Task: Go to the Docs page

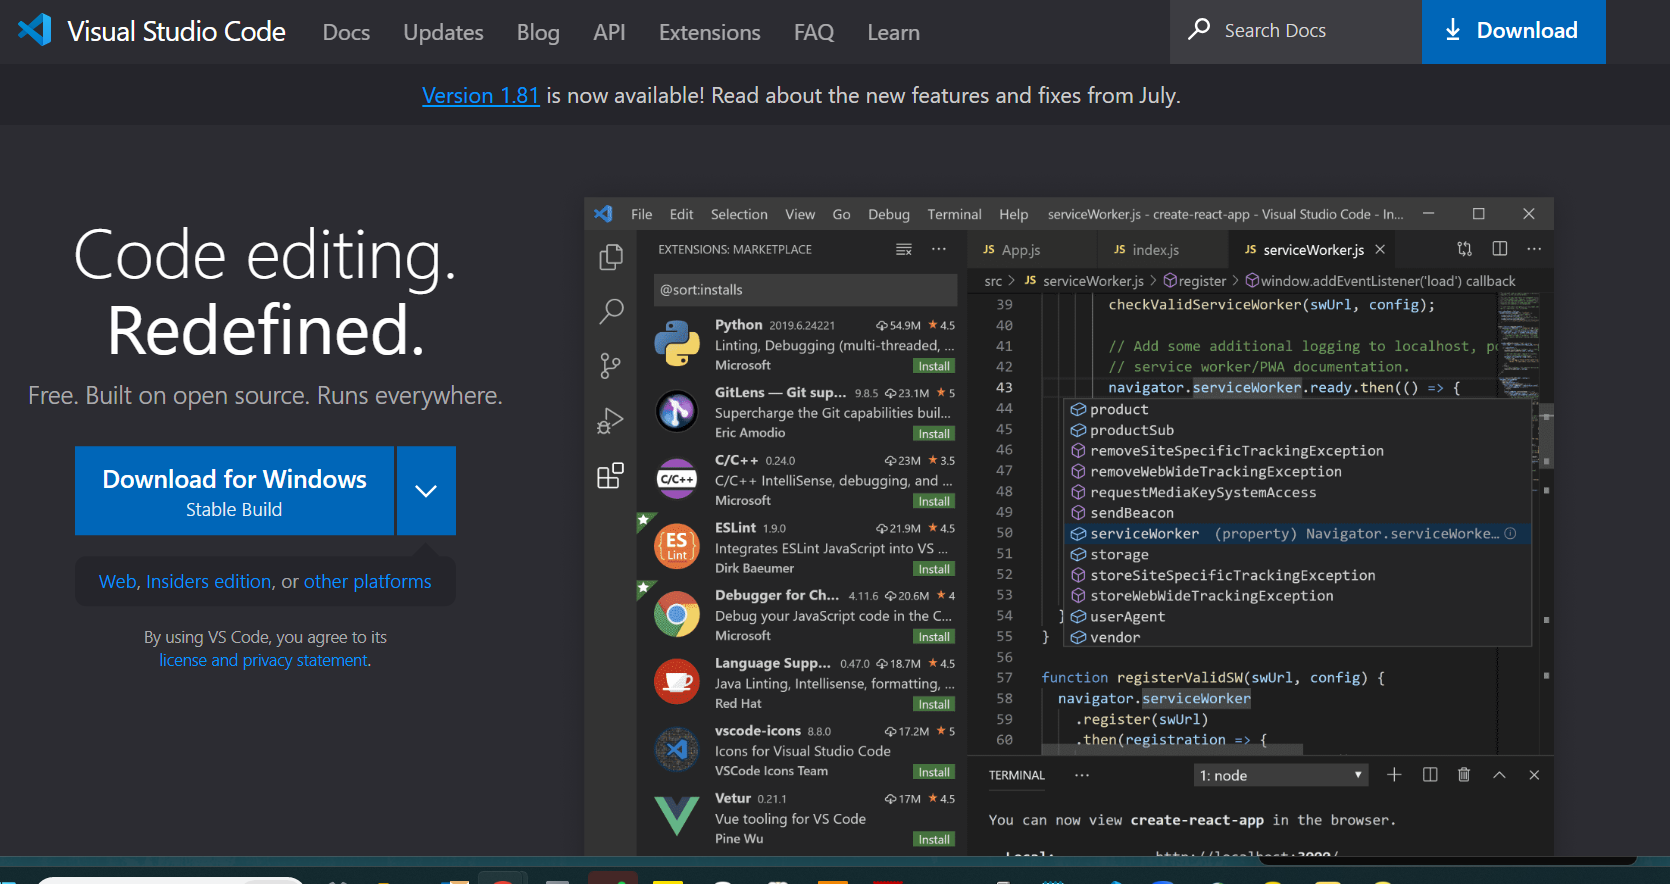Action: point(346,32)
